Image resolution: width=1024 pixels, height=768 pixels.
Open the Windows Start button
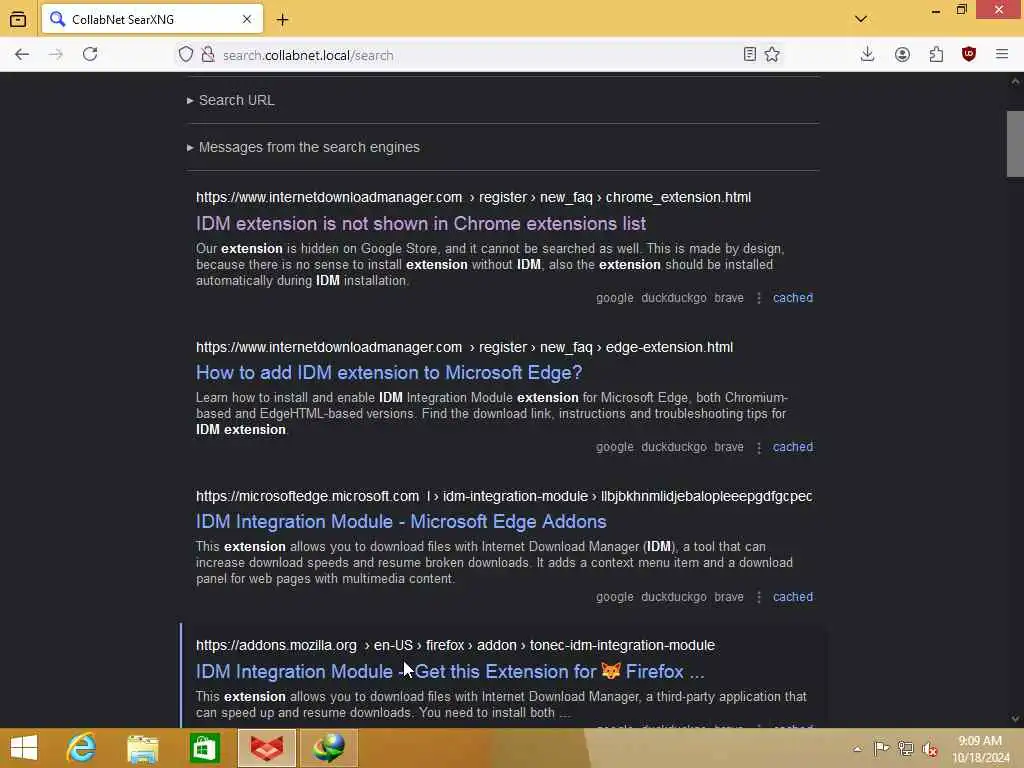coord(24,748)
